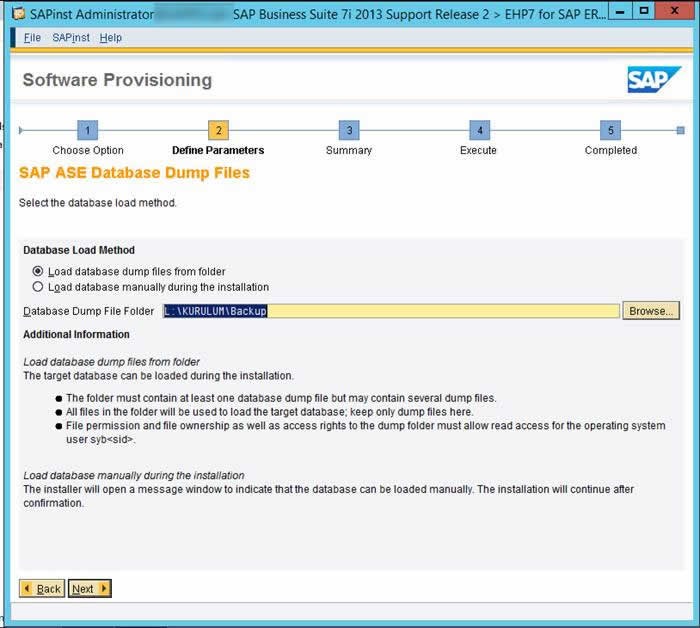Click the SAPinst window title icon
Image resolution: width=700 pixels, height=628 pixels.
pos(19,14)
